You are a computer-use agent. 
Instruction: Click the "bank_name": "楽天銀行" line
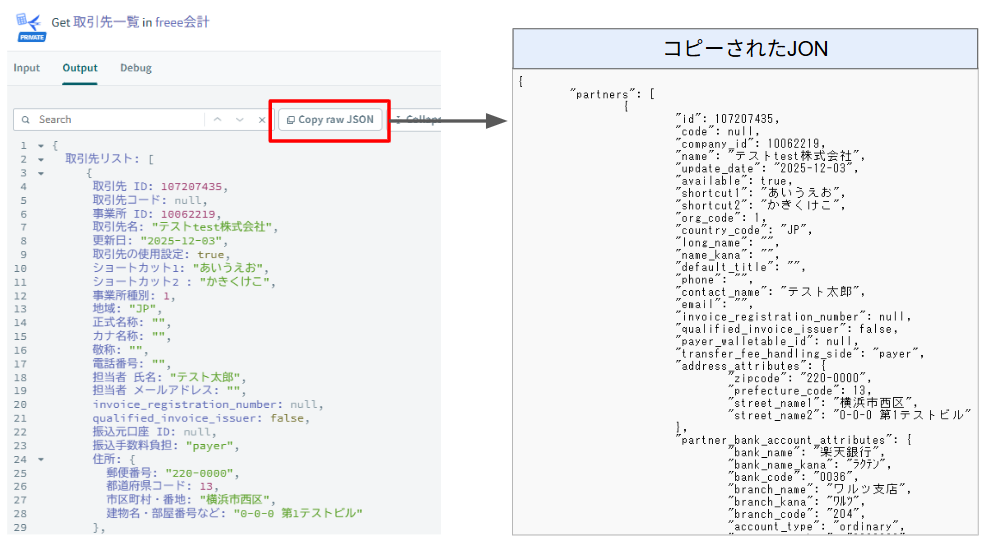[x=807, y=452]
